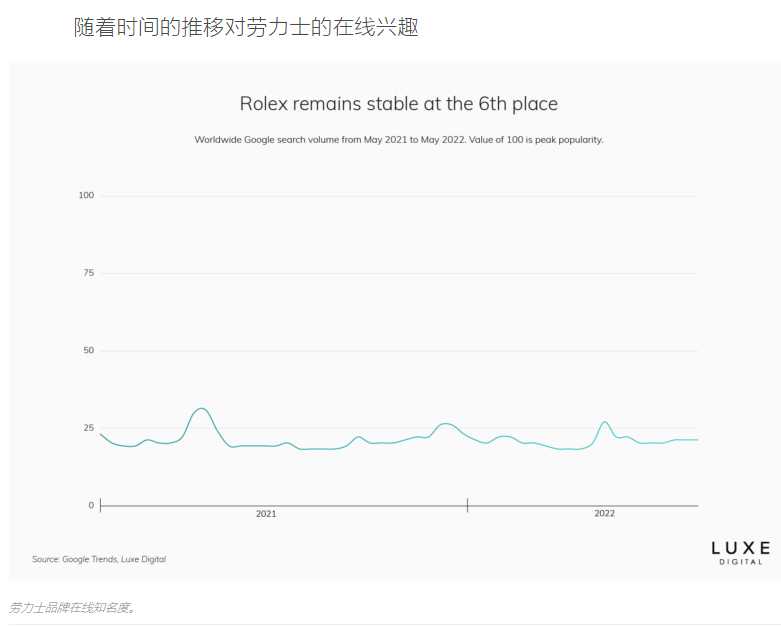This screenshot has width=781, height=626.
Task: Click the late 2021 bump near the year divider
Action: pos(446,424)
